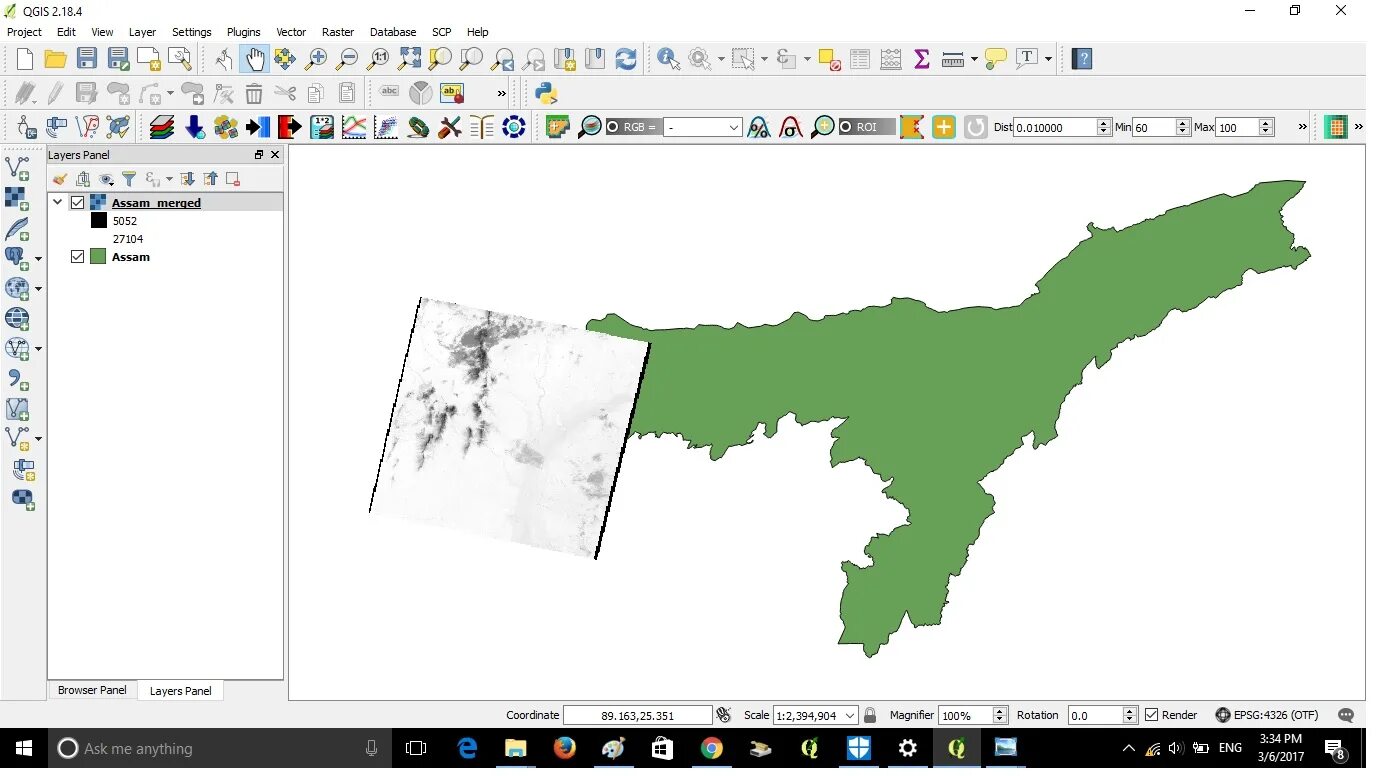The width and height of the screenshot is (1376, 776).
Task: Click the Cortana Ask me anything search box
Action: tap(218, 748)
